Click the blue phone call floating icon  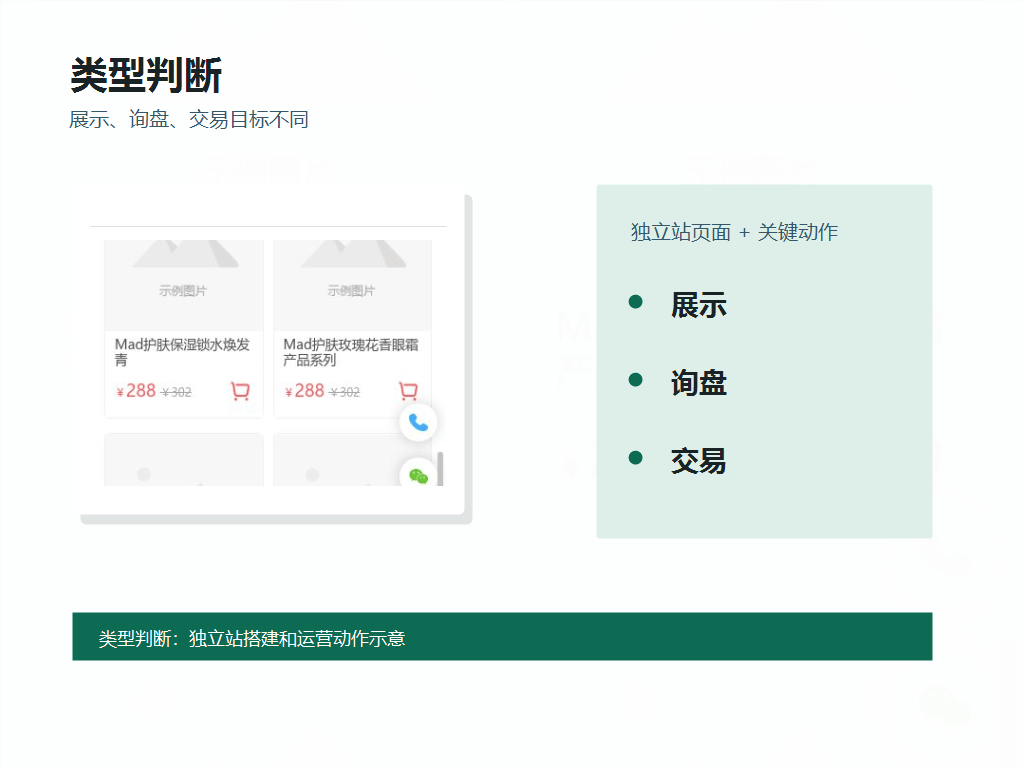tap(418, 423)
